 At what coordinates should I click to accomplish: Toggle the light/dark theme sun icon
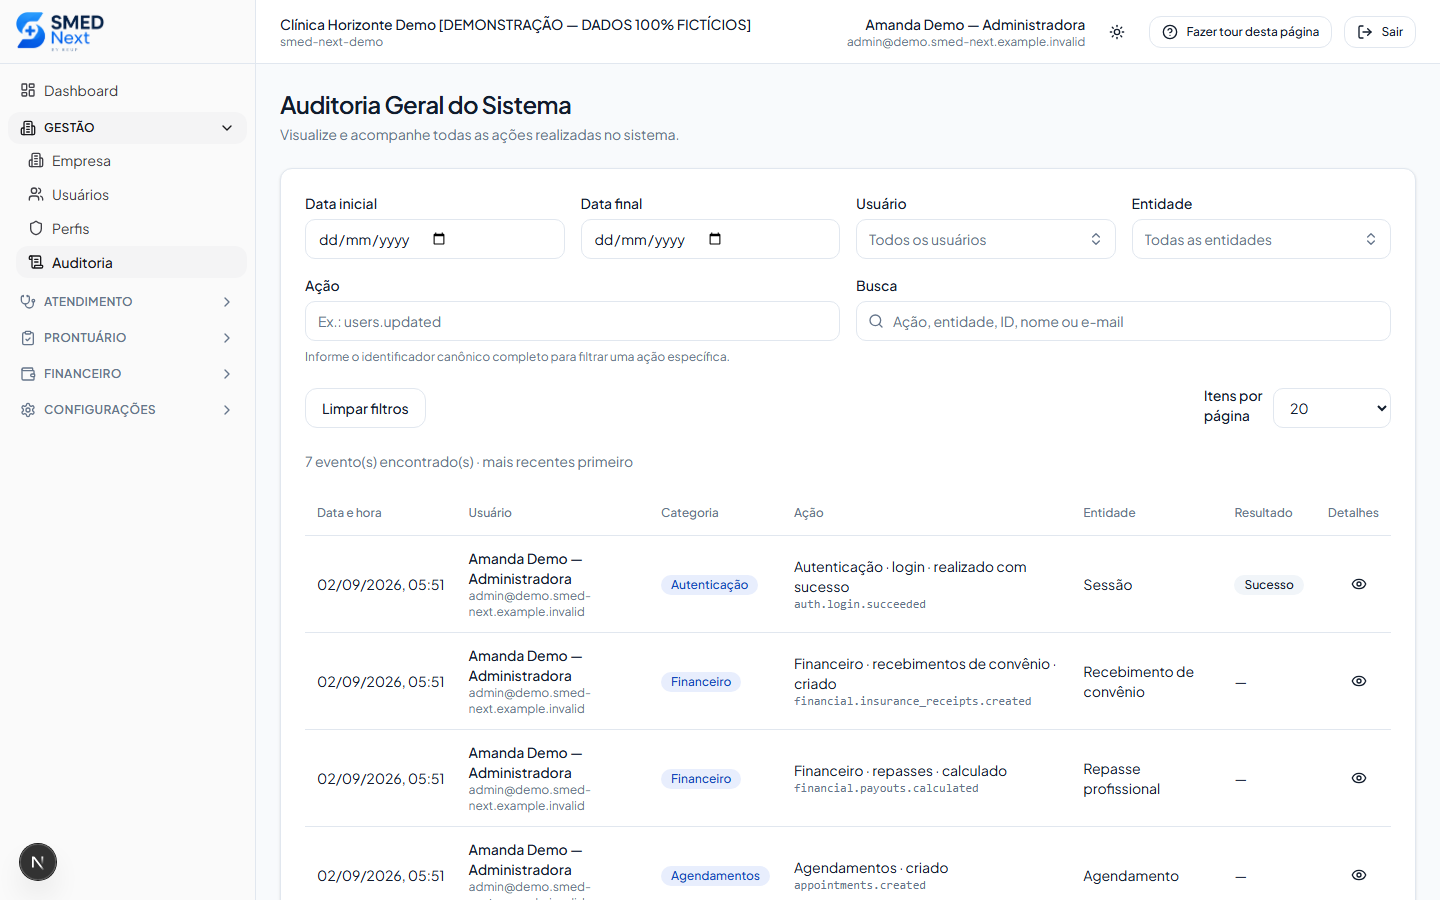(x=1117, y=32)
